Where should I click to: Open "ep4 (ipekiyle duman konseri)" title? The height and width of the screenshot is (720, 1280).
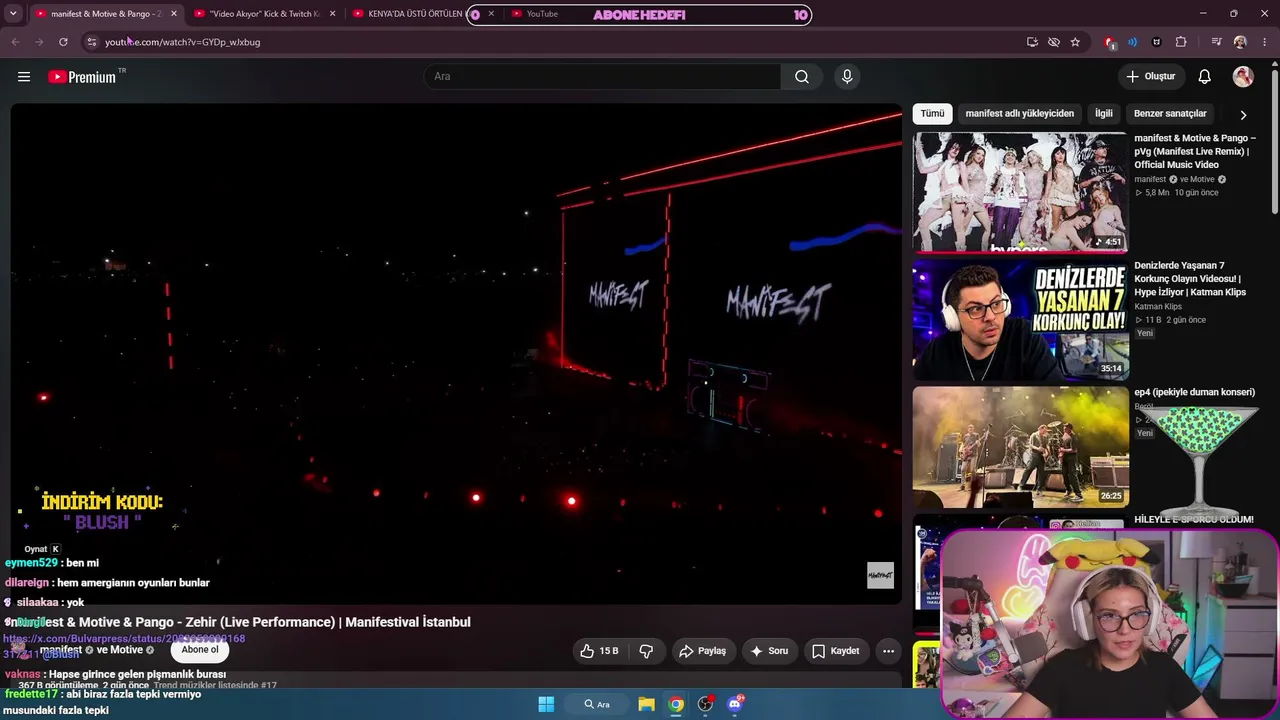tap(1194, 393)
